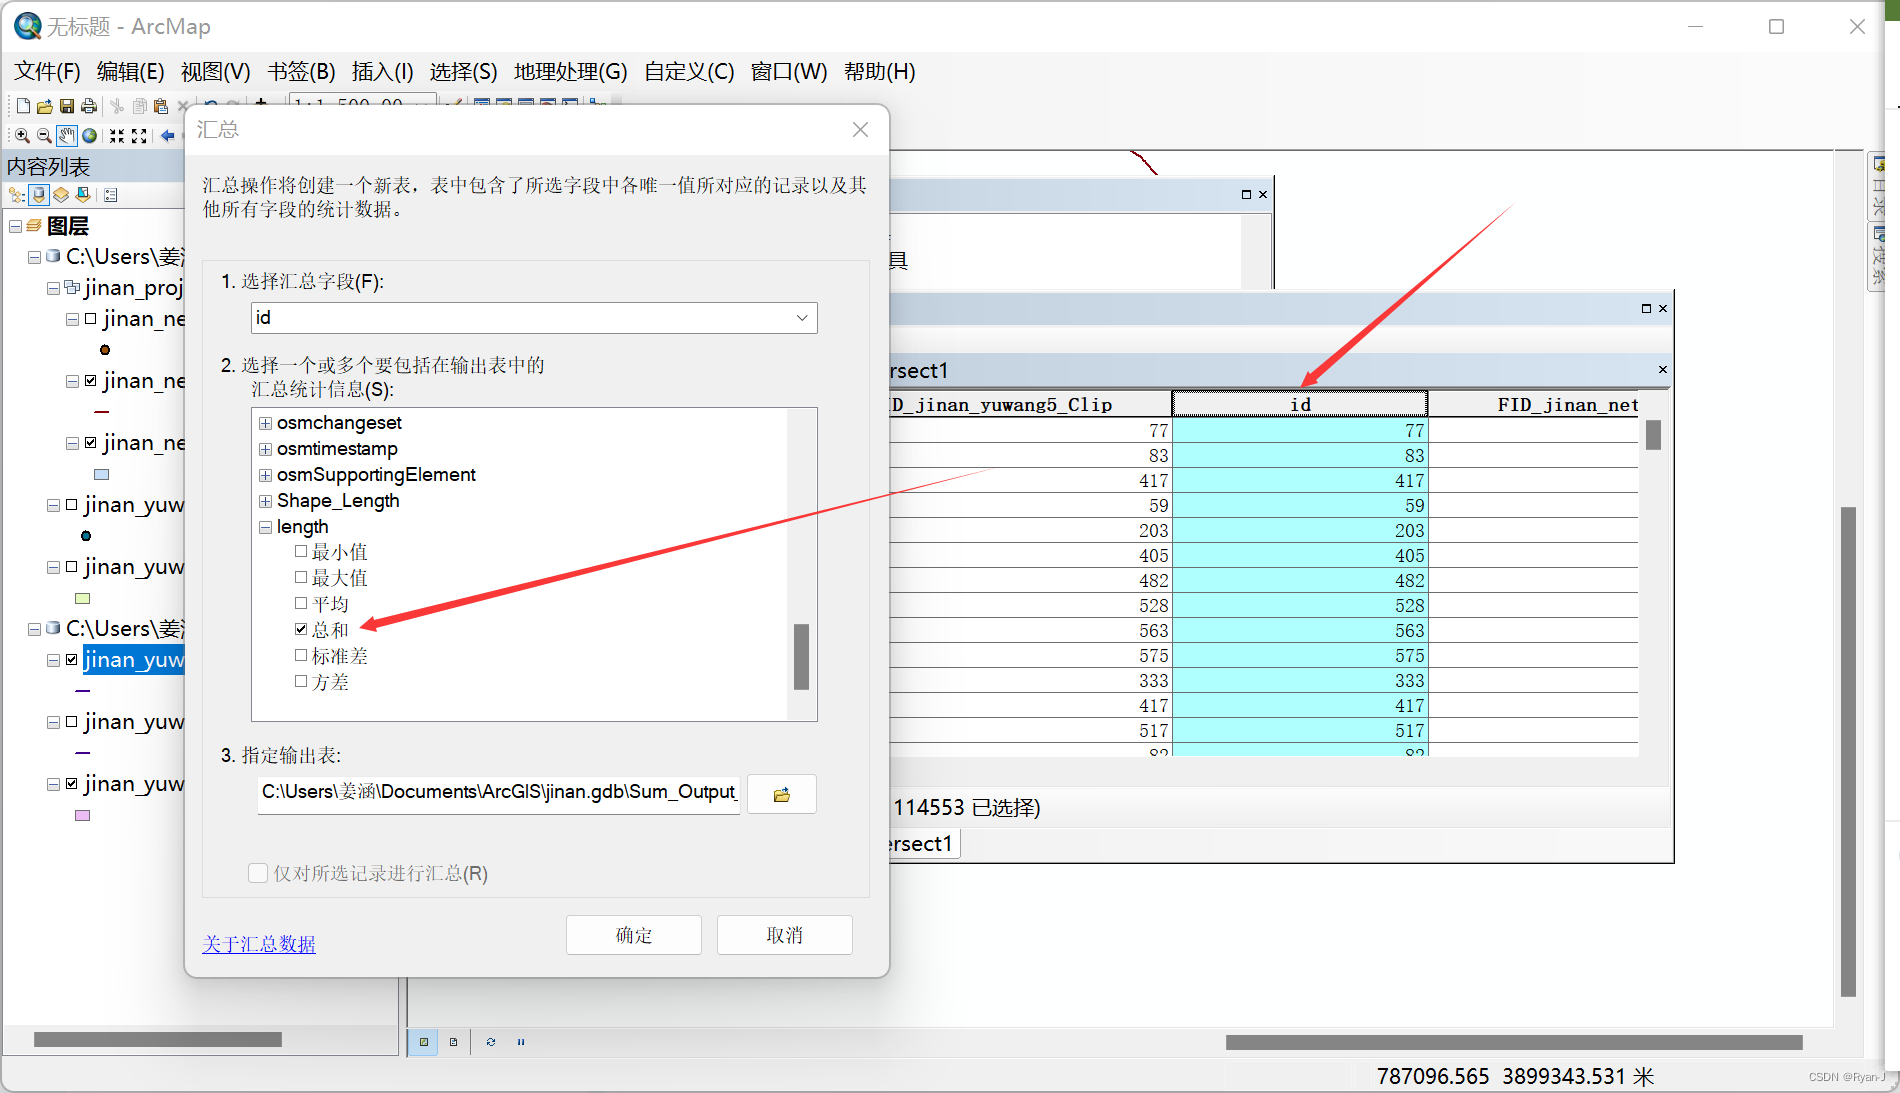
Task: Click the Paste clipboard icon
Action: [x=160, y=105]
